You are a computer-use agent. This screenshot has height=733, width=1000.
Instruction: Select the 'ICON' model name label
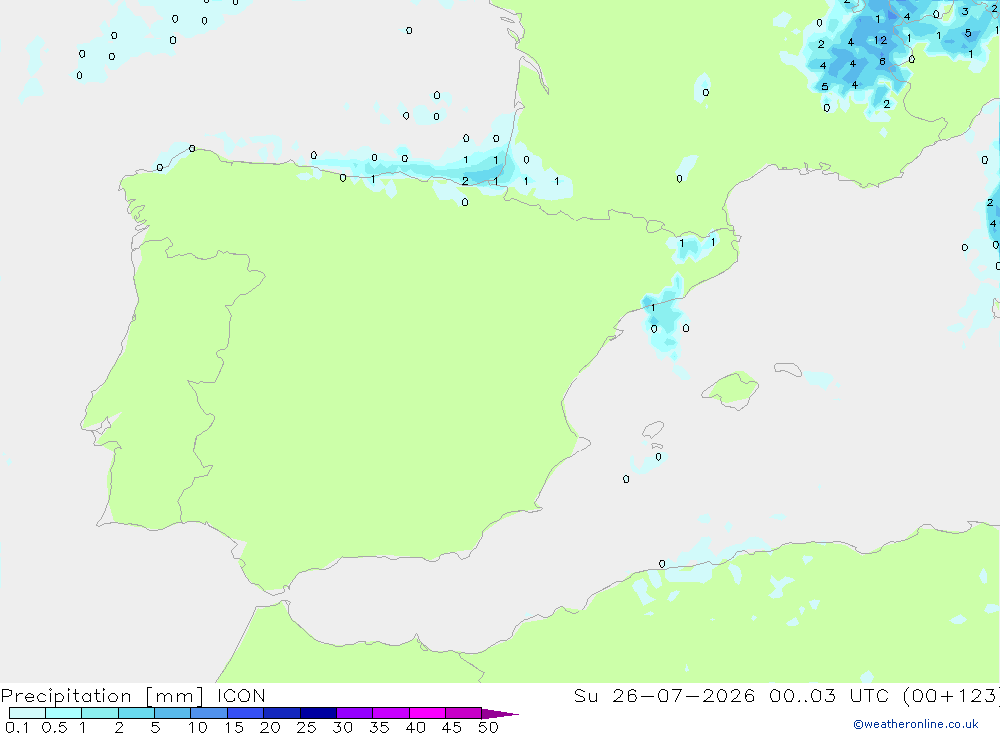tap(241, 696)
